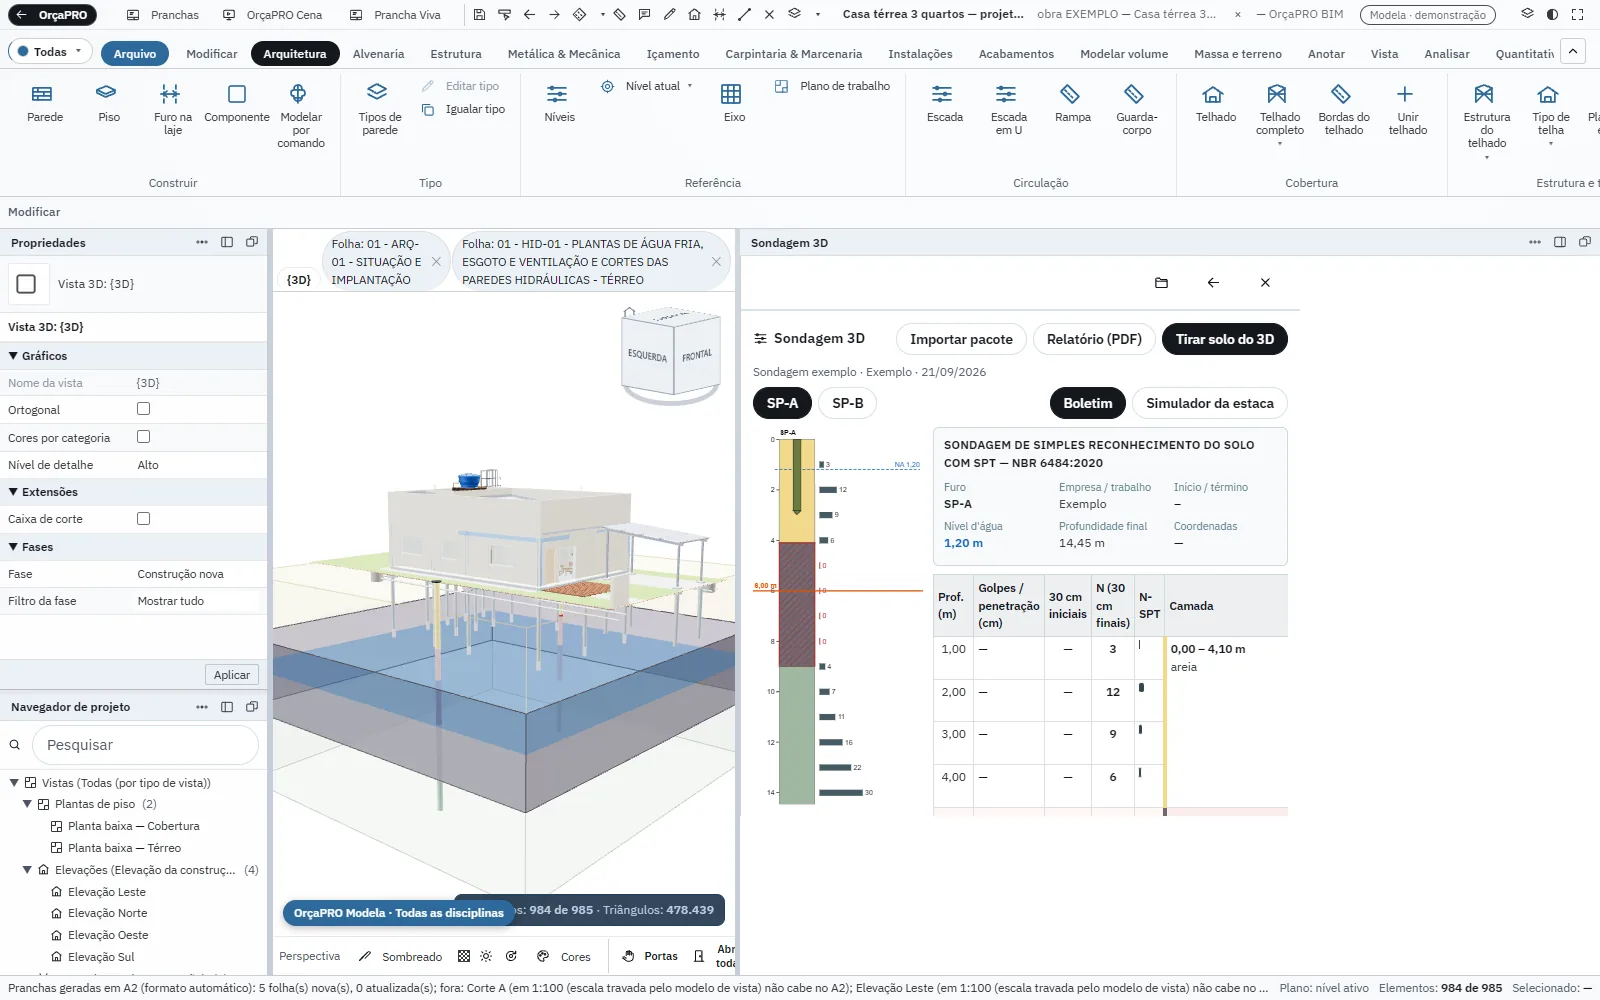Select the Parede wall tool
This screenshot has width=1600, height=1000.
[45, 104]
